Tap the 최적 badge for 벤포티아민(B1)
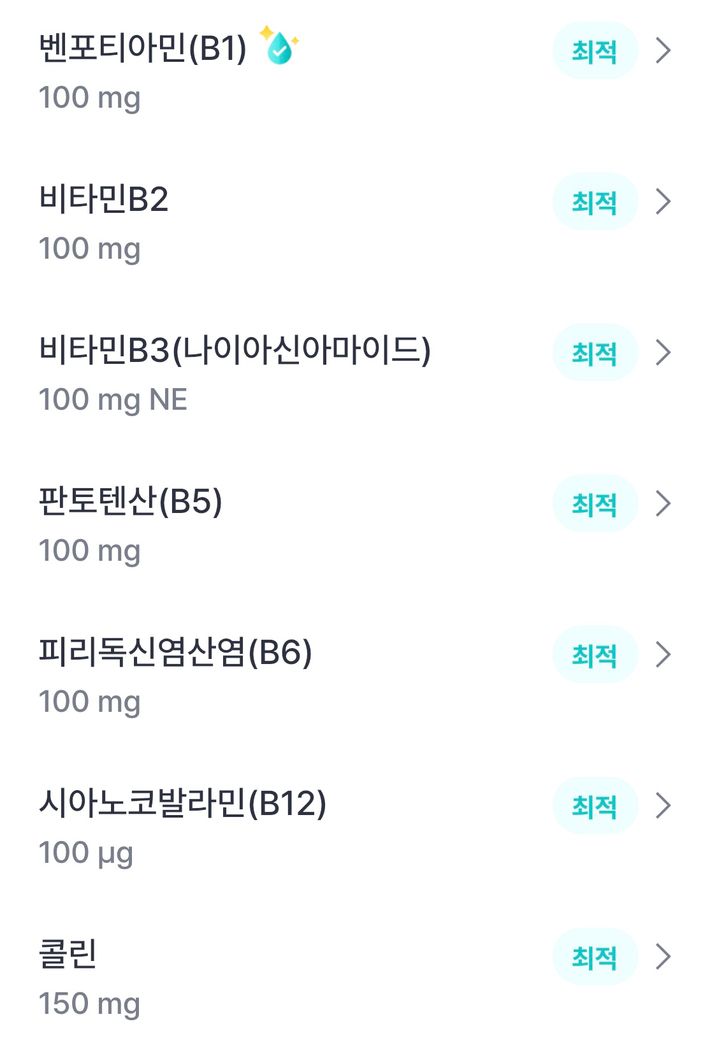 click(595, 51)
